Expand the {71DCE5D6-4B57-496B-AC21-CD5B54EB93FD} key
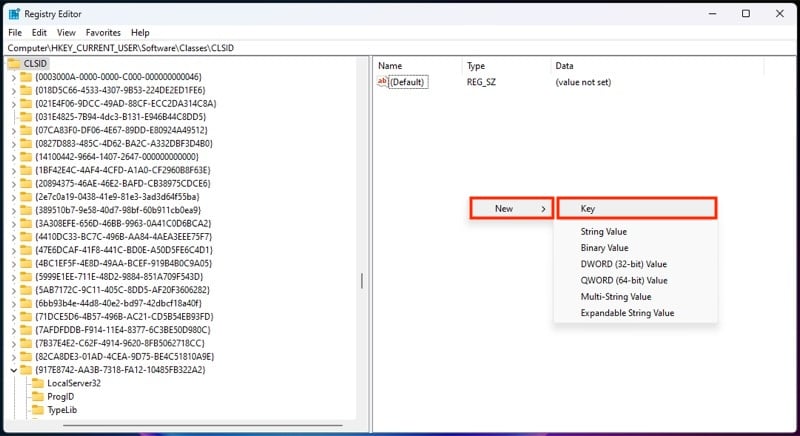800x436 pixels. click(14, 317)
